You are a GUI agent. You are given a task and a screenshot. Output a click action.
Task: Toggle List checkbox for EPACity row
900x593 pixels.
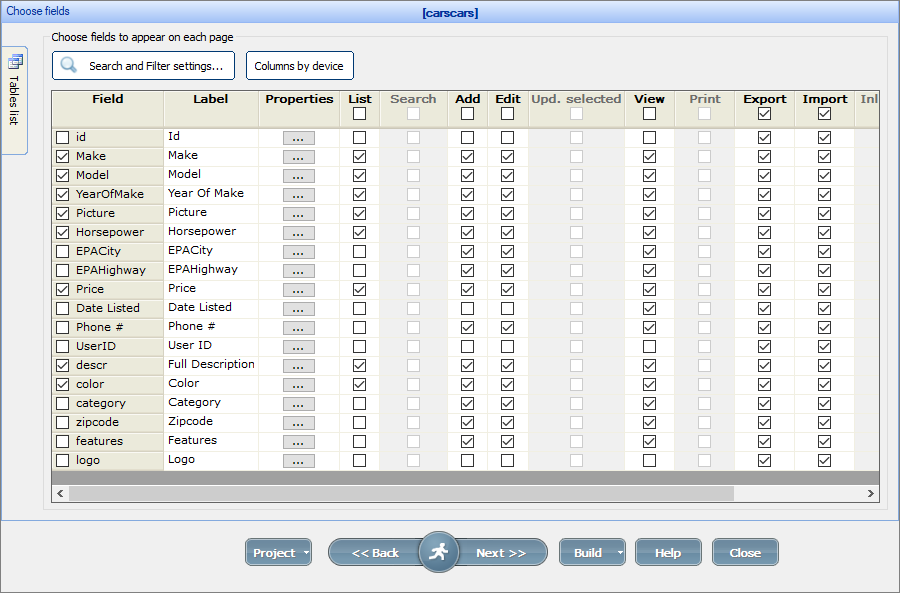coord(359,252)
